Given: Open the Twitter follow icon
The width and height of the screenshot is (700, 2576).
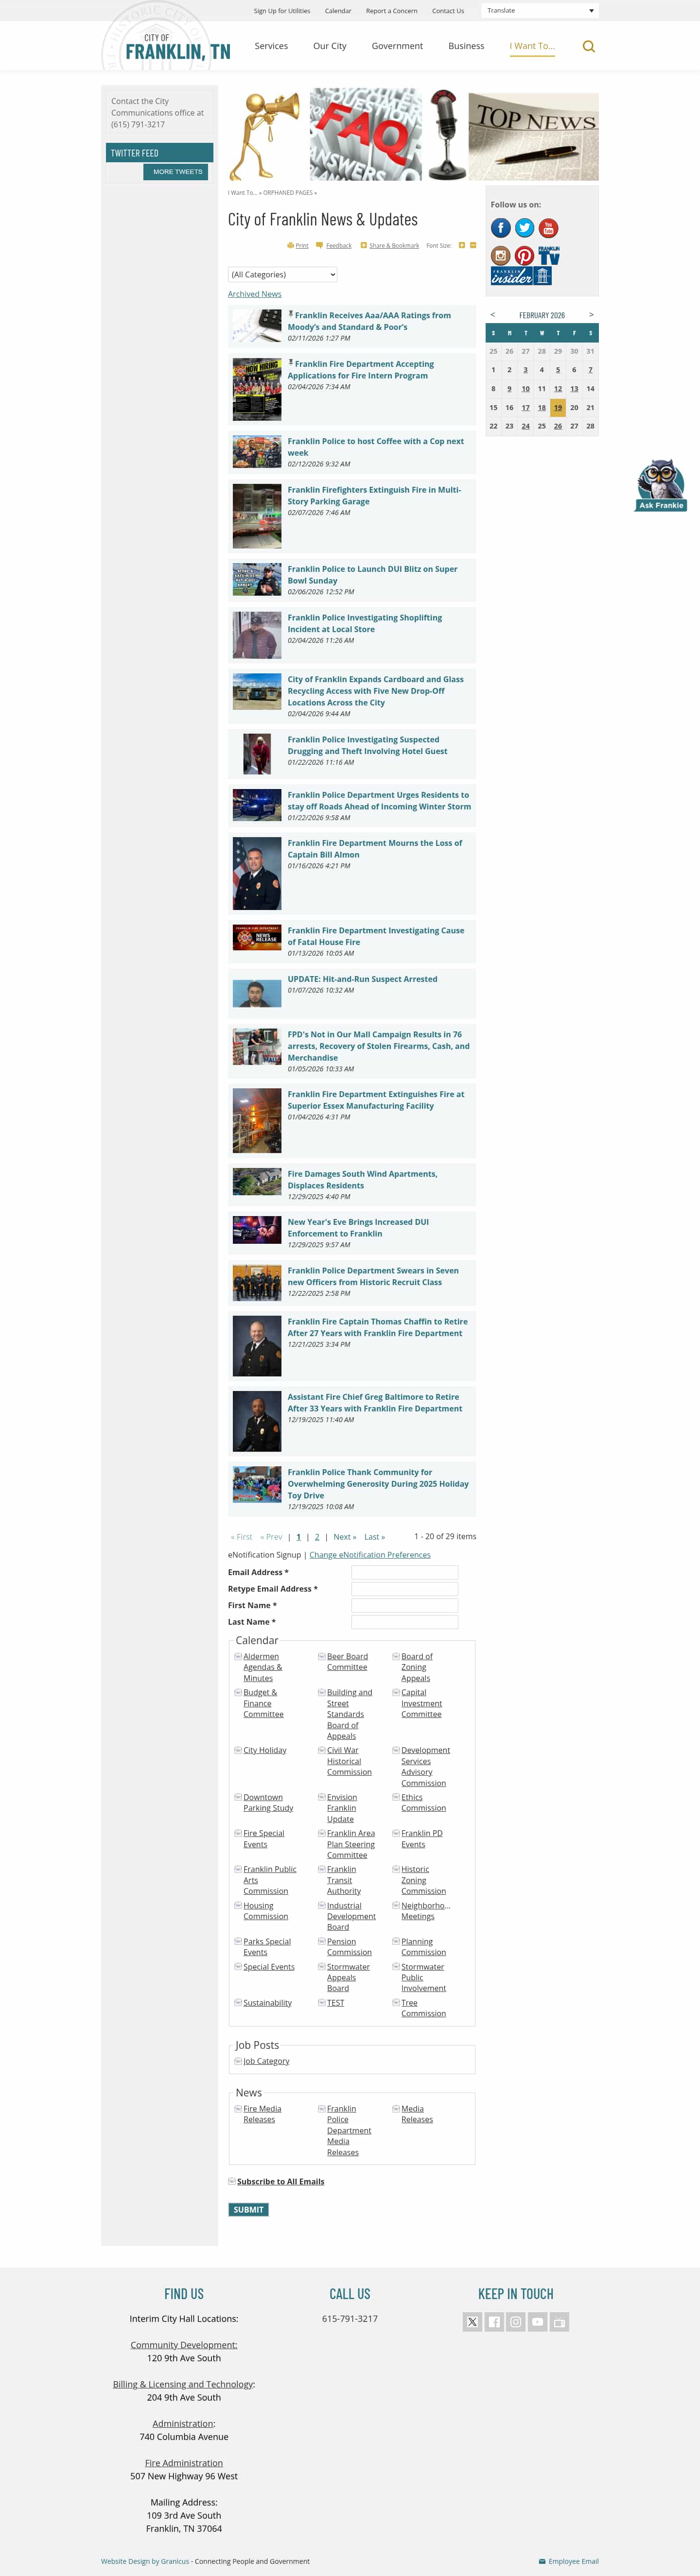Looking at the screenshot, I should point(524,228).
